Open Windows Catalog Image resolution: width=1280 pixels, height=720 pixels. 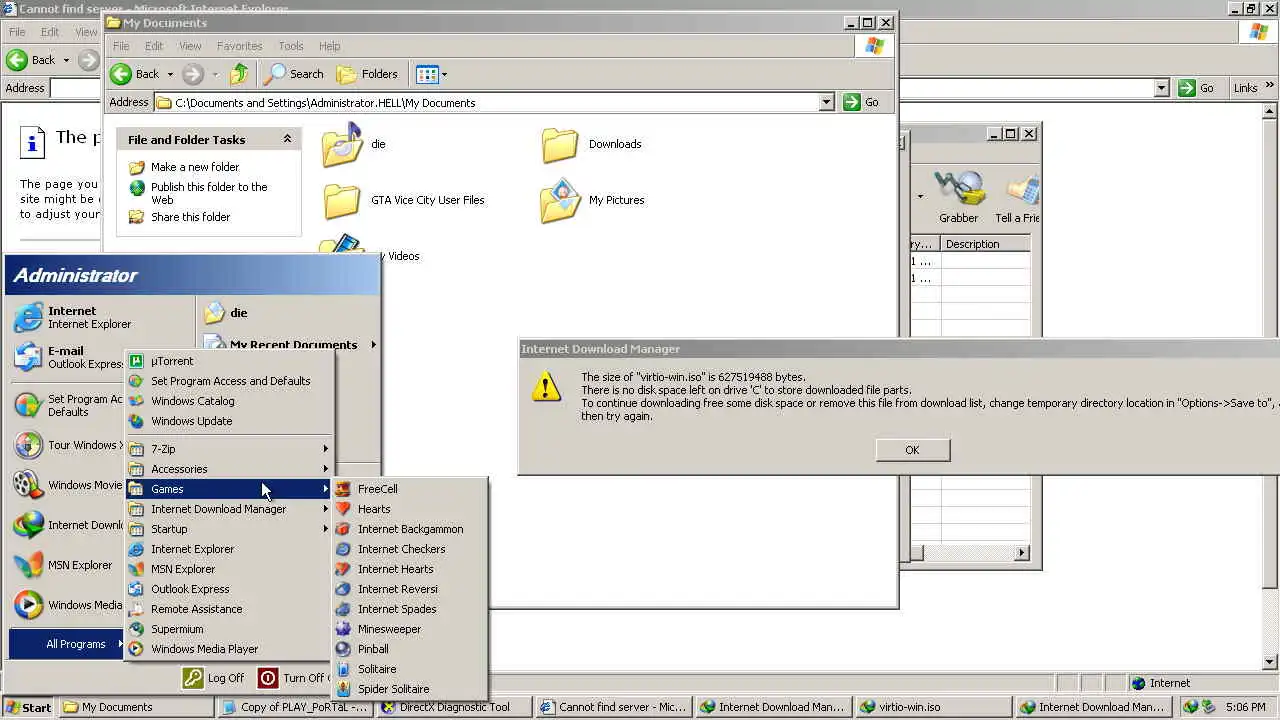click(x=229, y=401)
